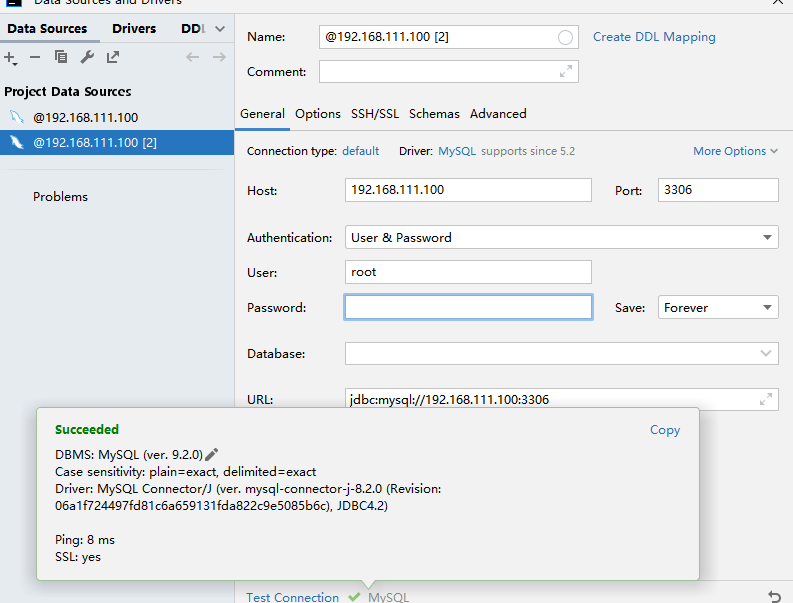Viewport: 793px width, 603px height.
Task: Click the MySQL dolphin icon of @192.168.111.100
Action: pos(17,117)
